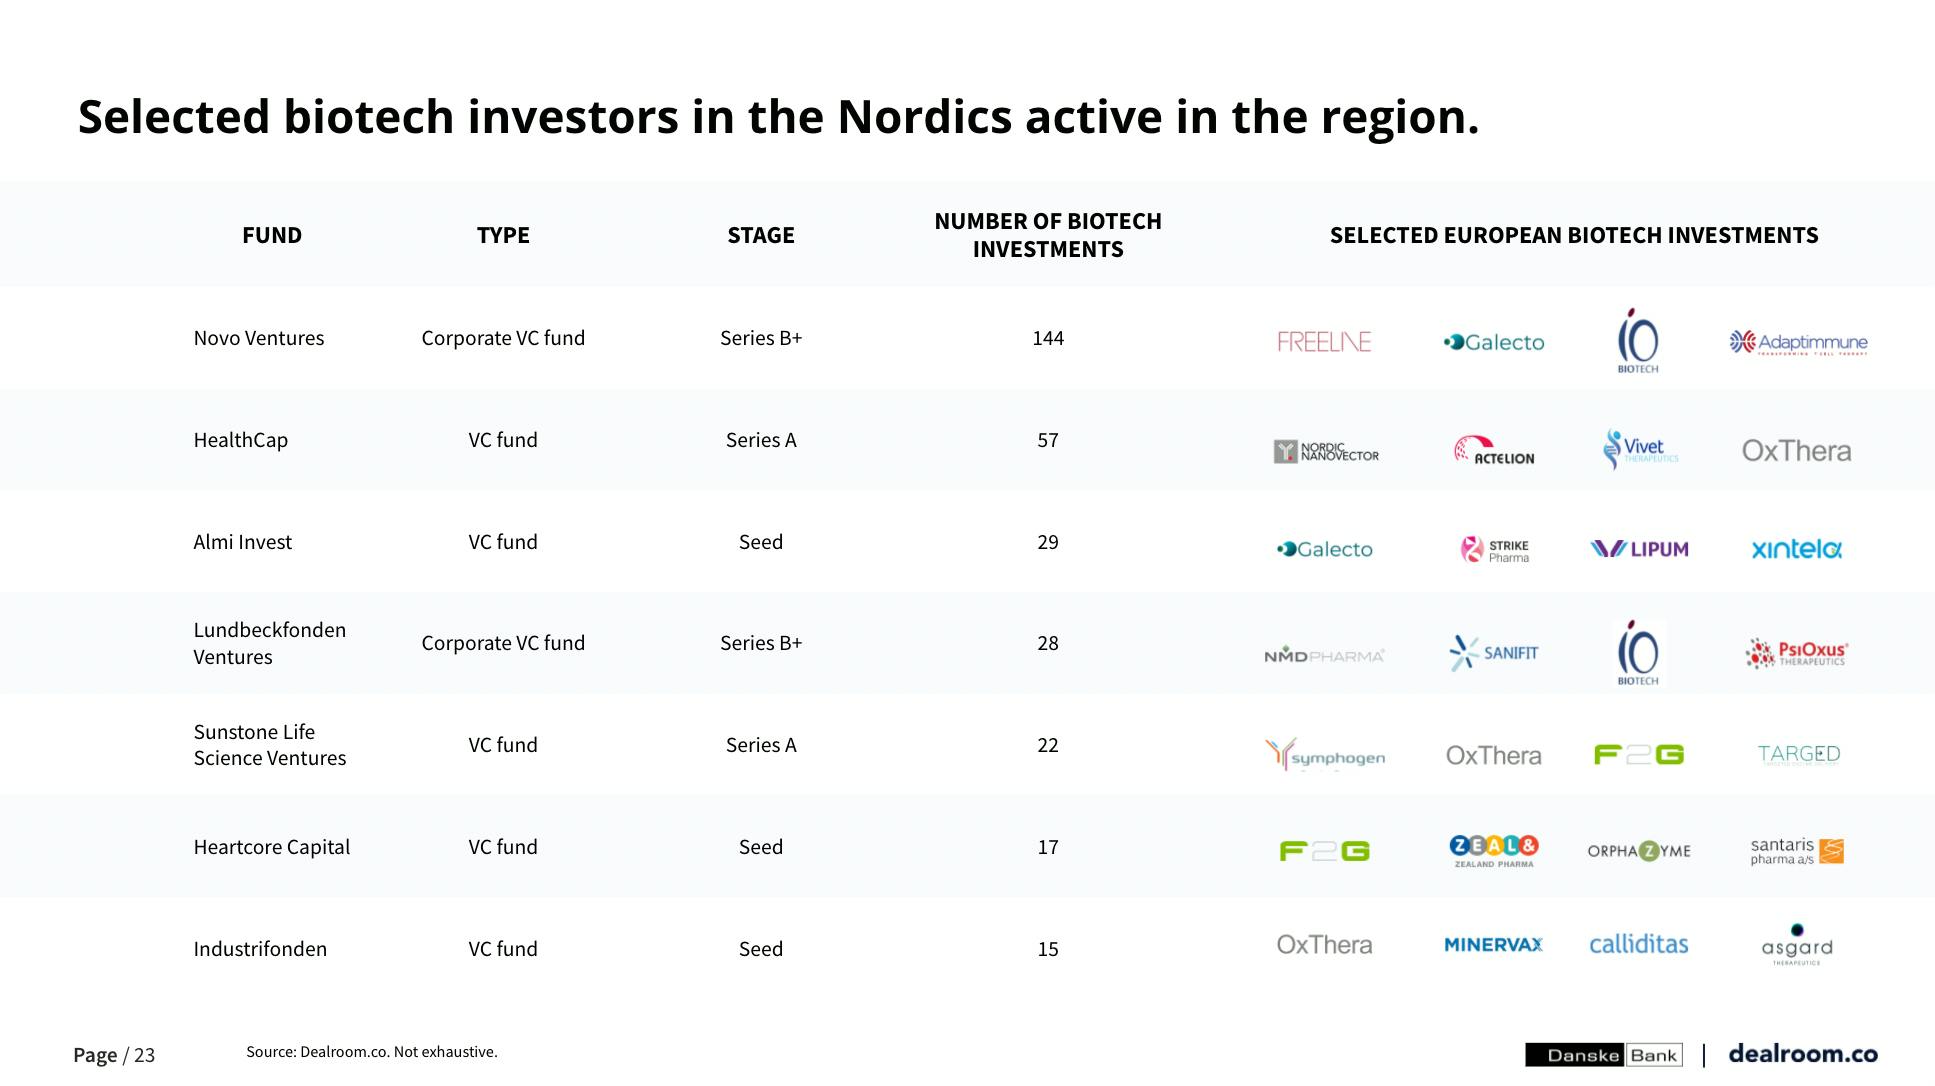Click the Zealand Pharma logo

click(x=1494, y=851)
